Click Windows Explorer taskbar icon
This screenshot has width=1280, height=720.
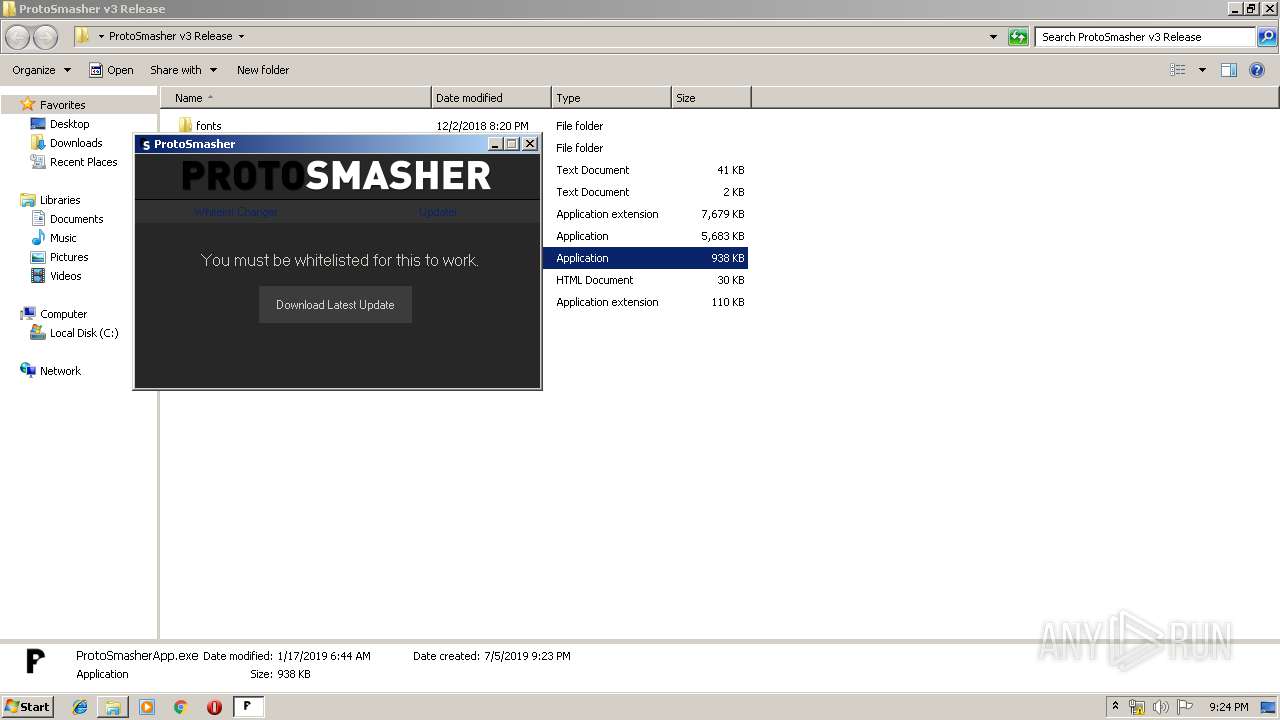point(113,707)
